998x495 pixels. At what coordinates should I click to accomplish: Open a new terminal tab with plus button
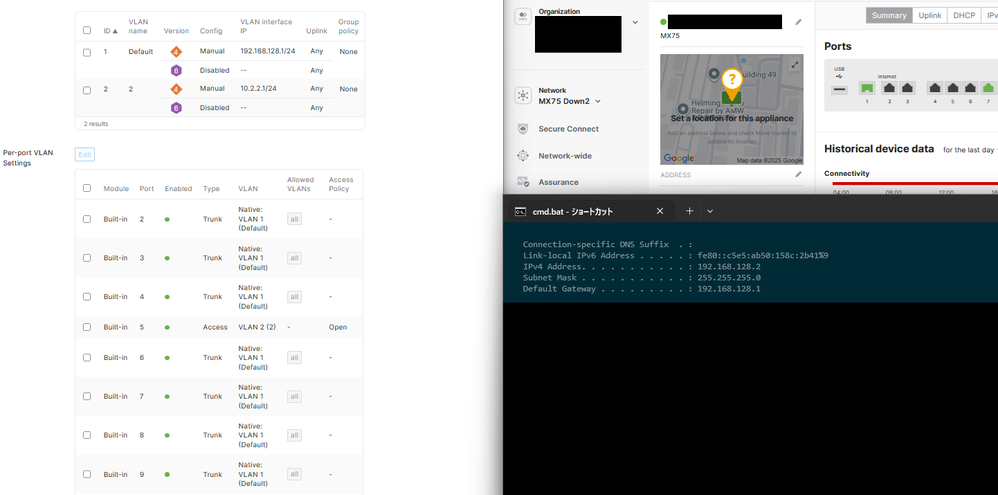pyautogui.click(x=689, y=211)
